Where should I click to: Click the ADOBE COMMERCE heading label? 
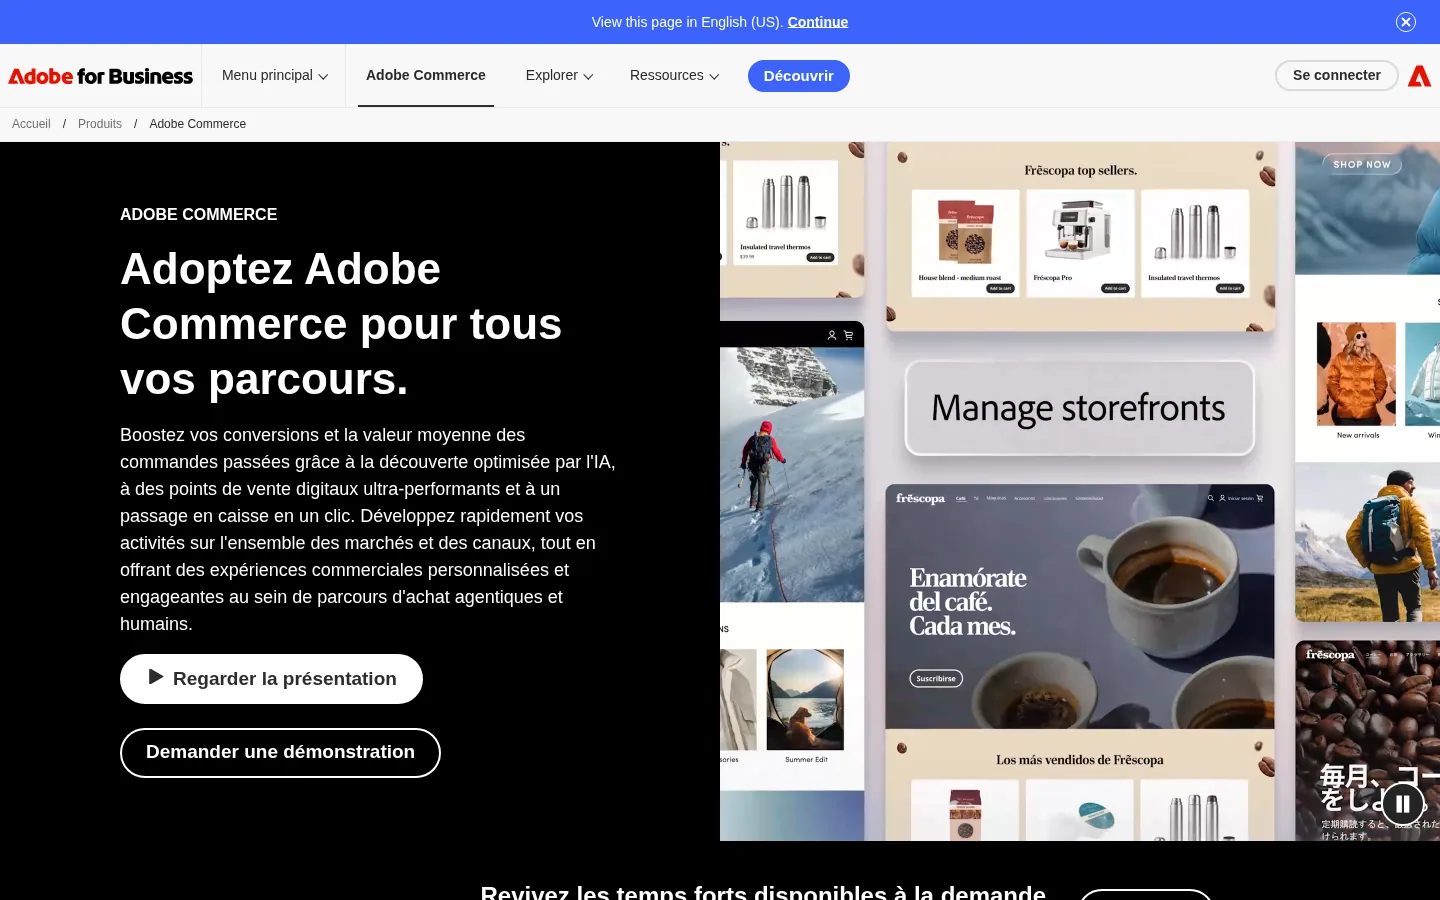coord(198,215)
